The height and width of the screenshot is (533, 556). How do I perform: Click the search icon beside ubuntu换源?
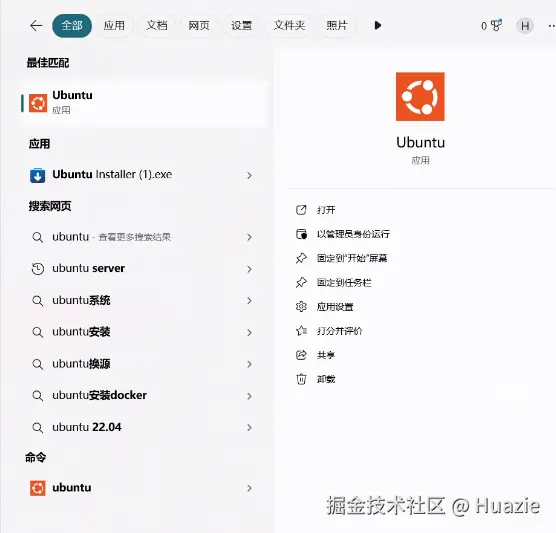pos(38,364)
